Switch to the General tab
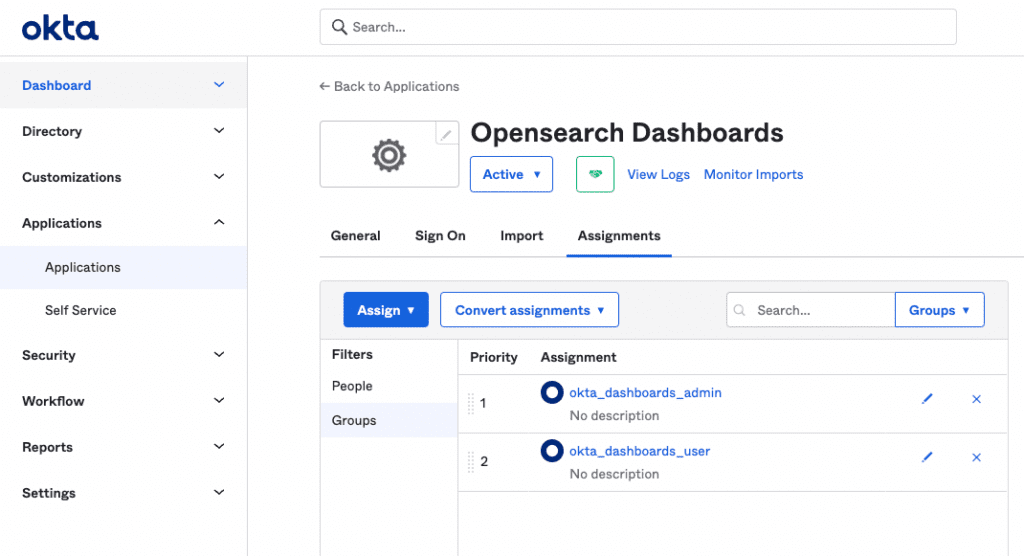 tap(355, 236)
